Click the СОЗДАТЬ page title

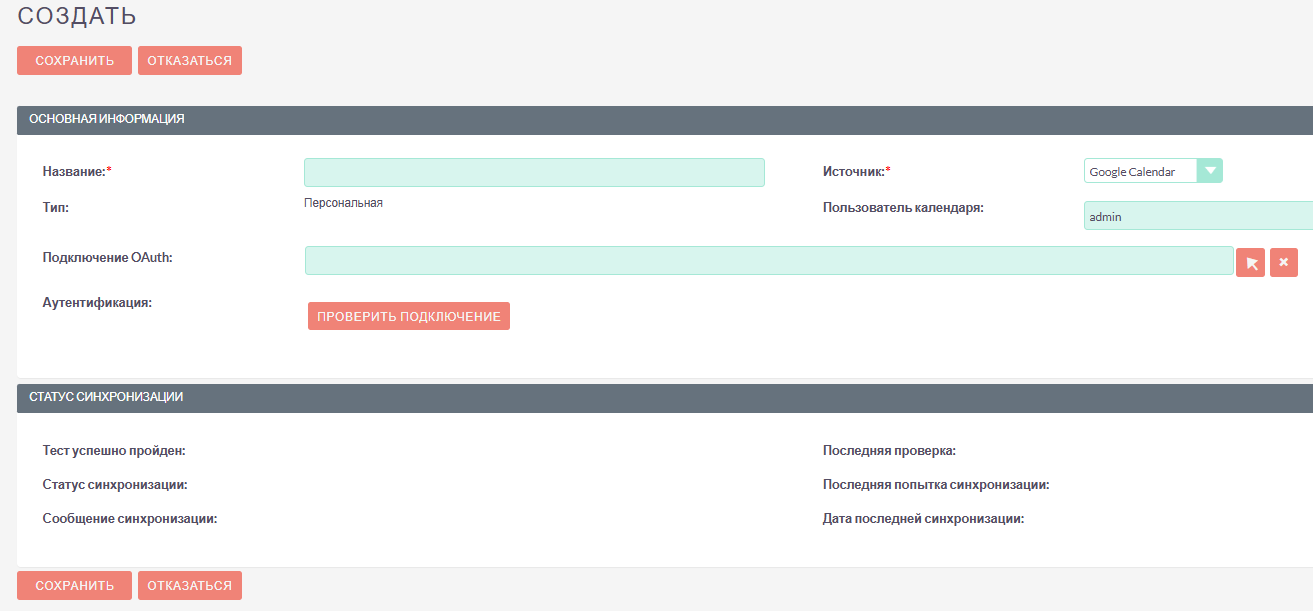[77, 15]
